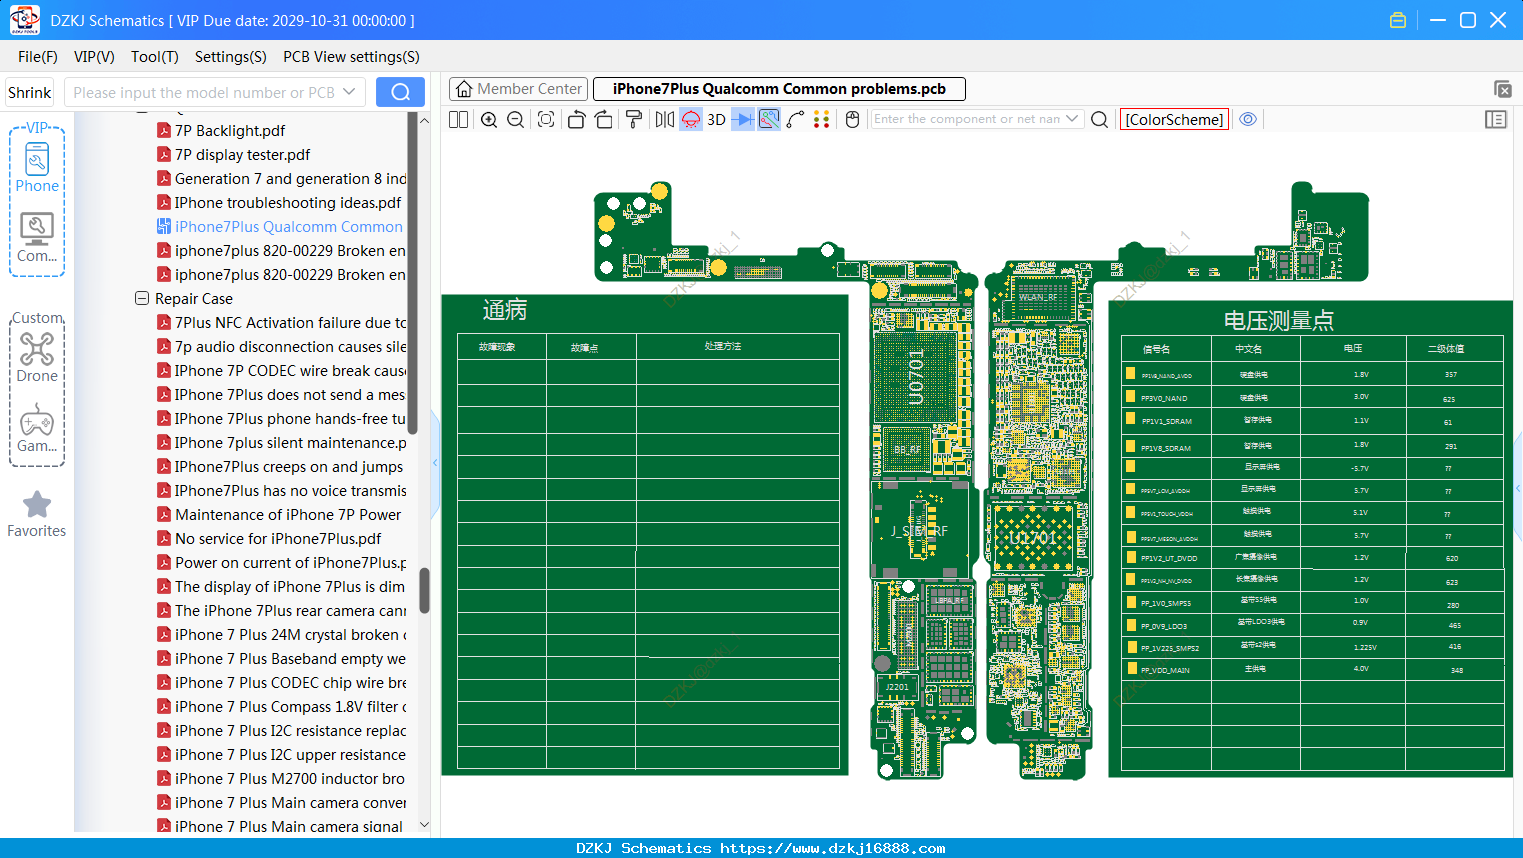Image resolution: width=1523 pixels, height=858 pixels.
Task: Click the Shrink button
Action: click(x=30, y=92)
